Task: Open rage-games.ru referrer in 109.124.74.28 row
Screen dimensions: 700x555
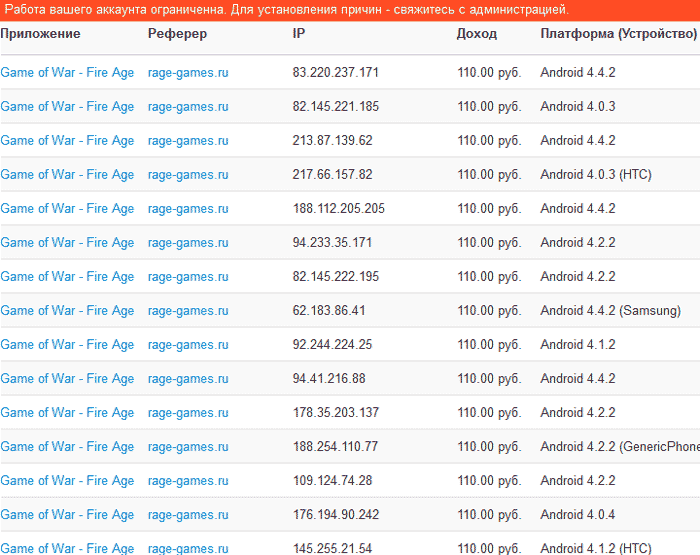Action: pyautogui.click(x=188, y=480)
